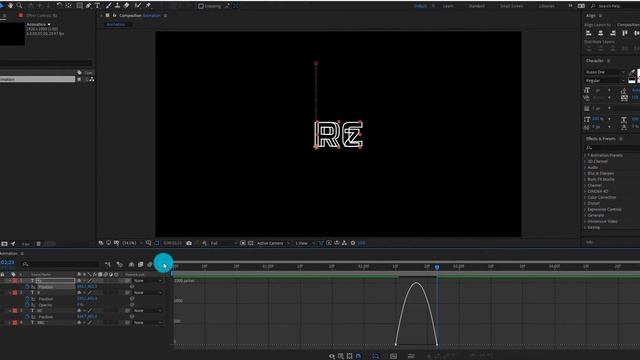Expand Color Correction effects category

click(x=585, y=198)
